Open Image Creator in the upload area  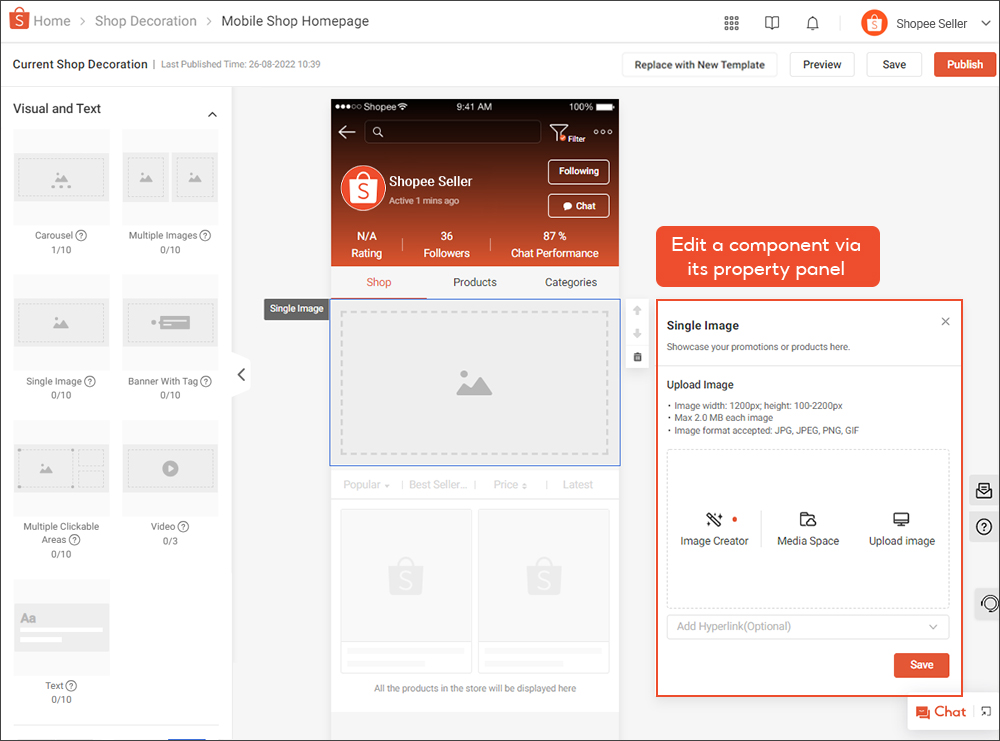714,529
